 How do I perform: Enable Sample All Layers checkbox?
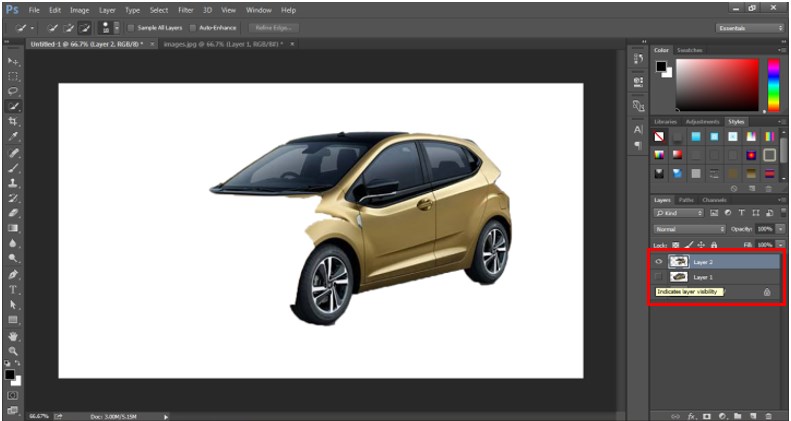click(x=131, y=28)
